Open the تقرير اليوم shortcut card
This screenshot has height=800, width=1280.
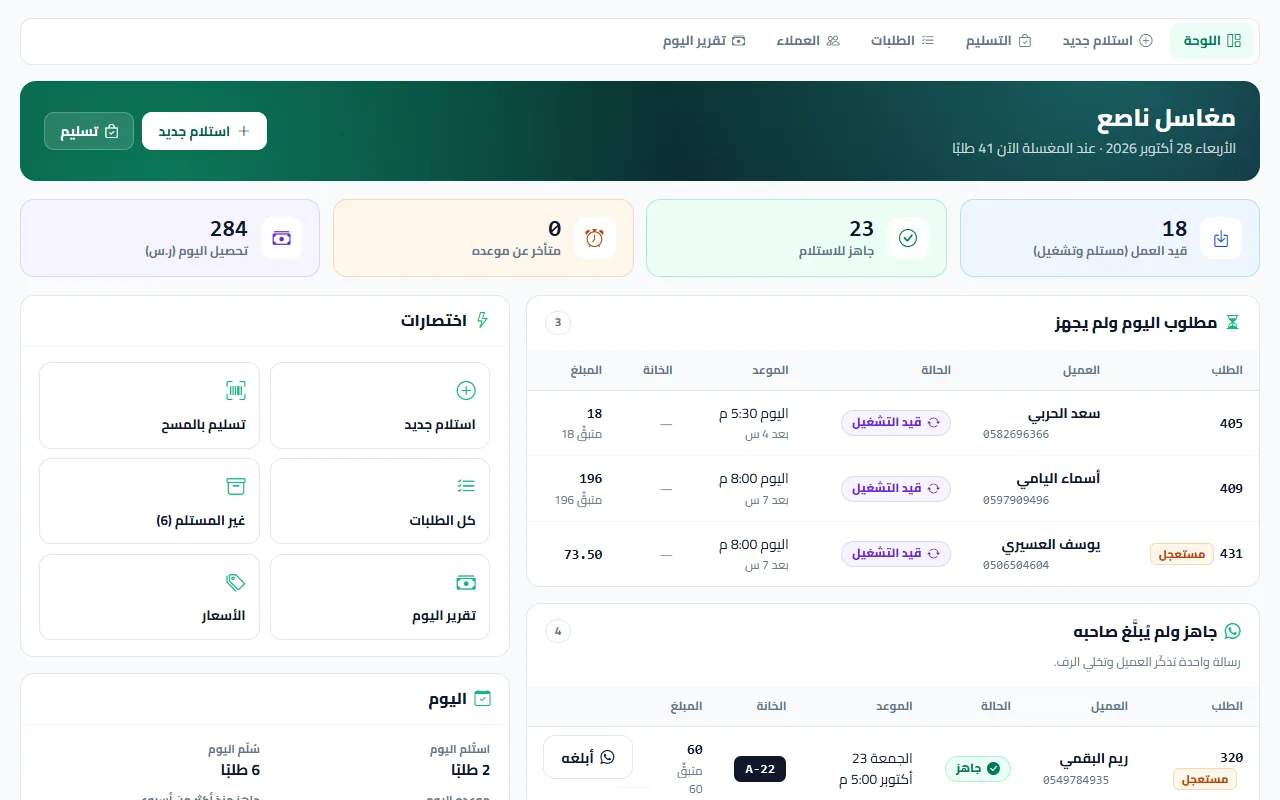pyautogui.click(x=380, y=597)
